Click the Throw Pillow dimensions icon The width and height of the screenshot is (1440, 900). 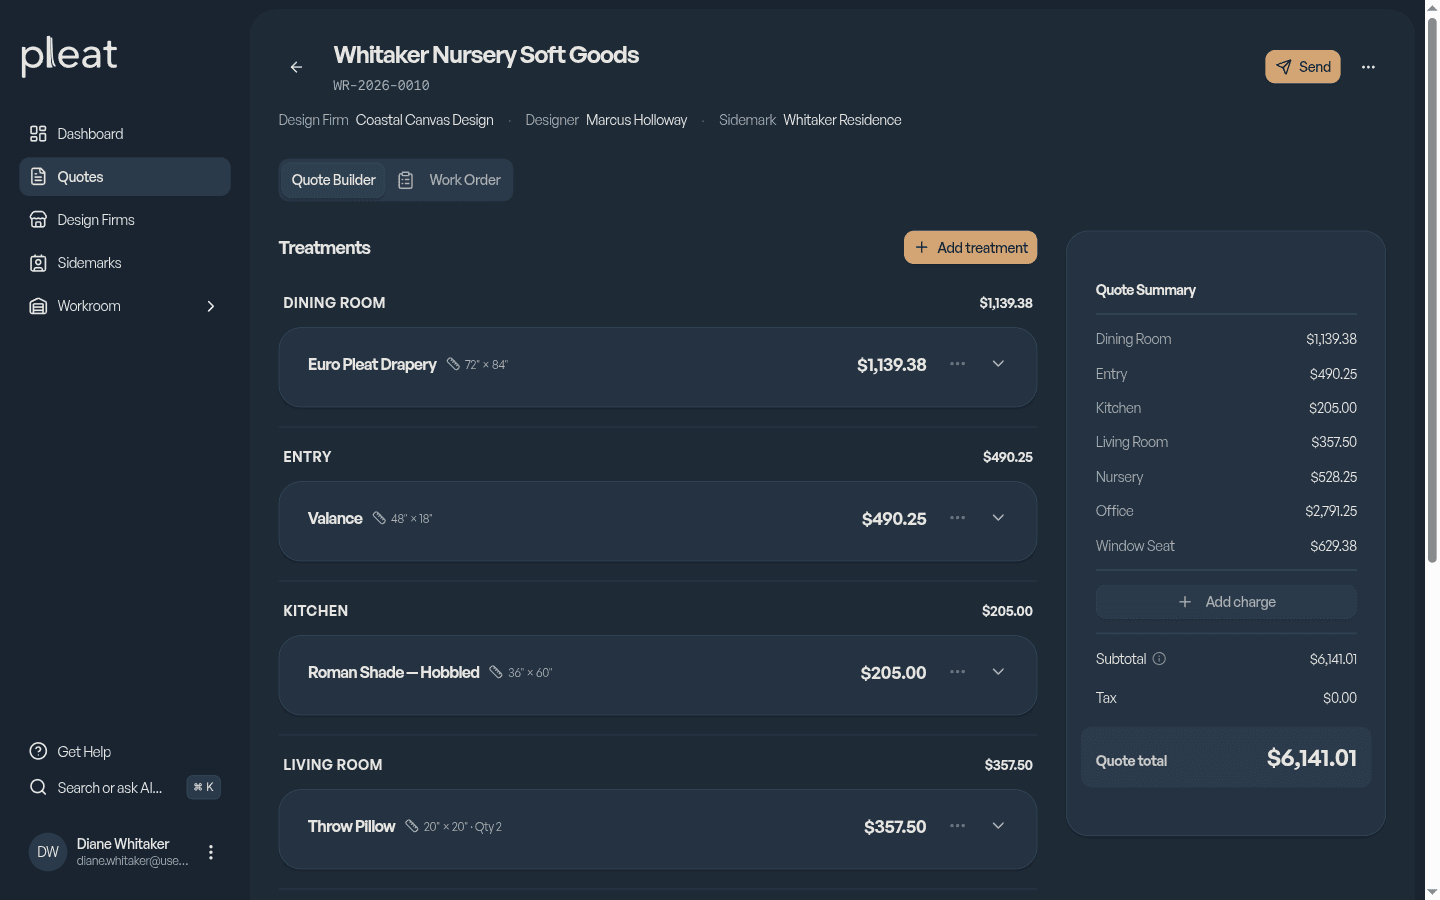point(411,826)
